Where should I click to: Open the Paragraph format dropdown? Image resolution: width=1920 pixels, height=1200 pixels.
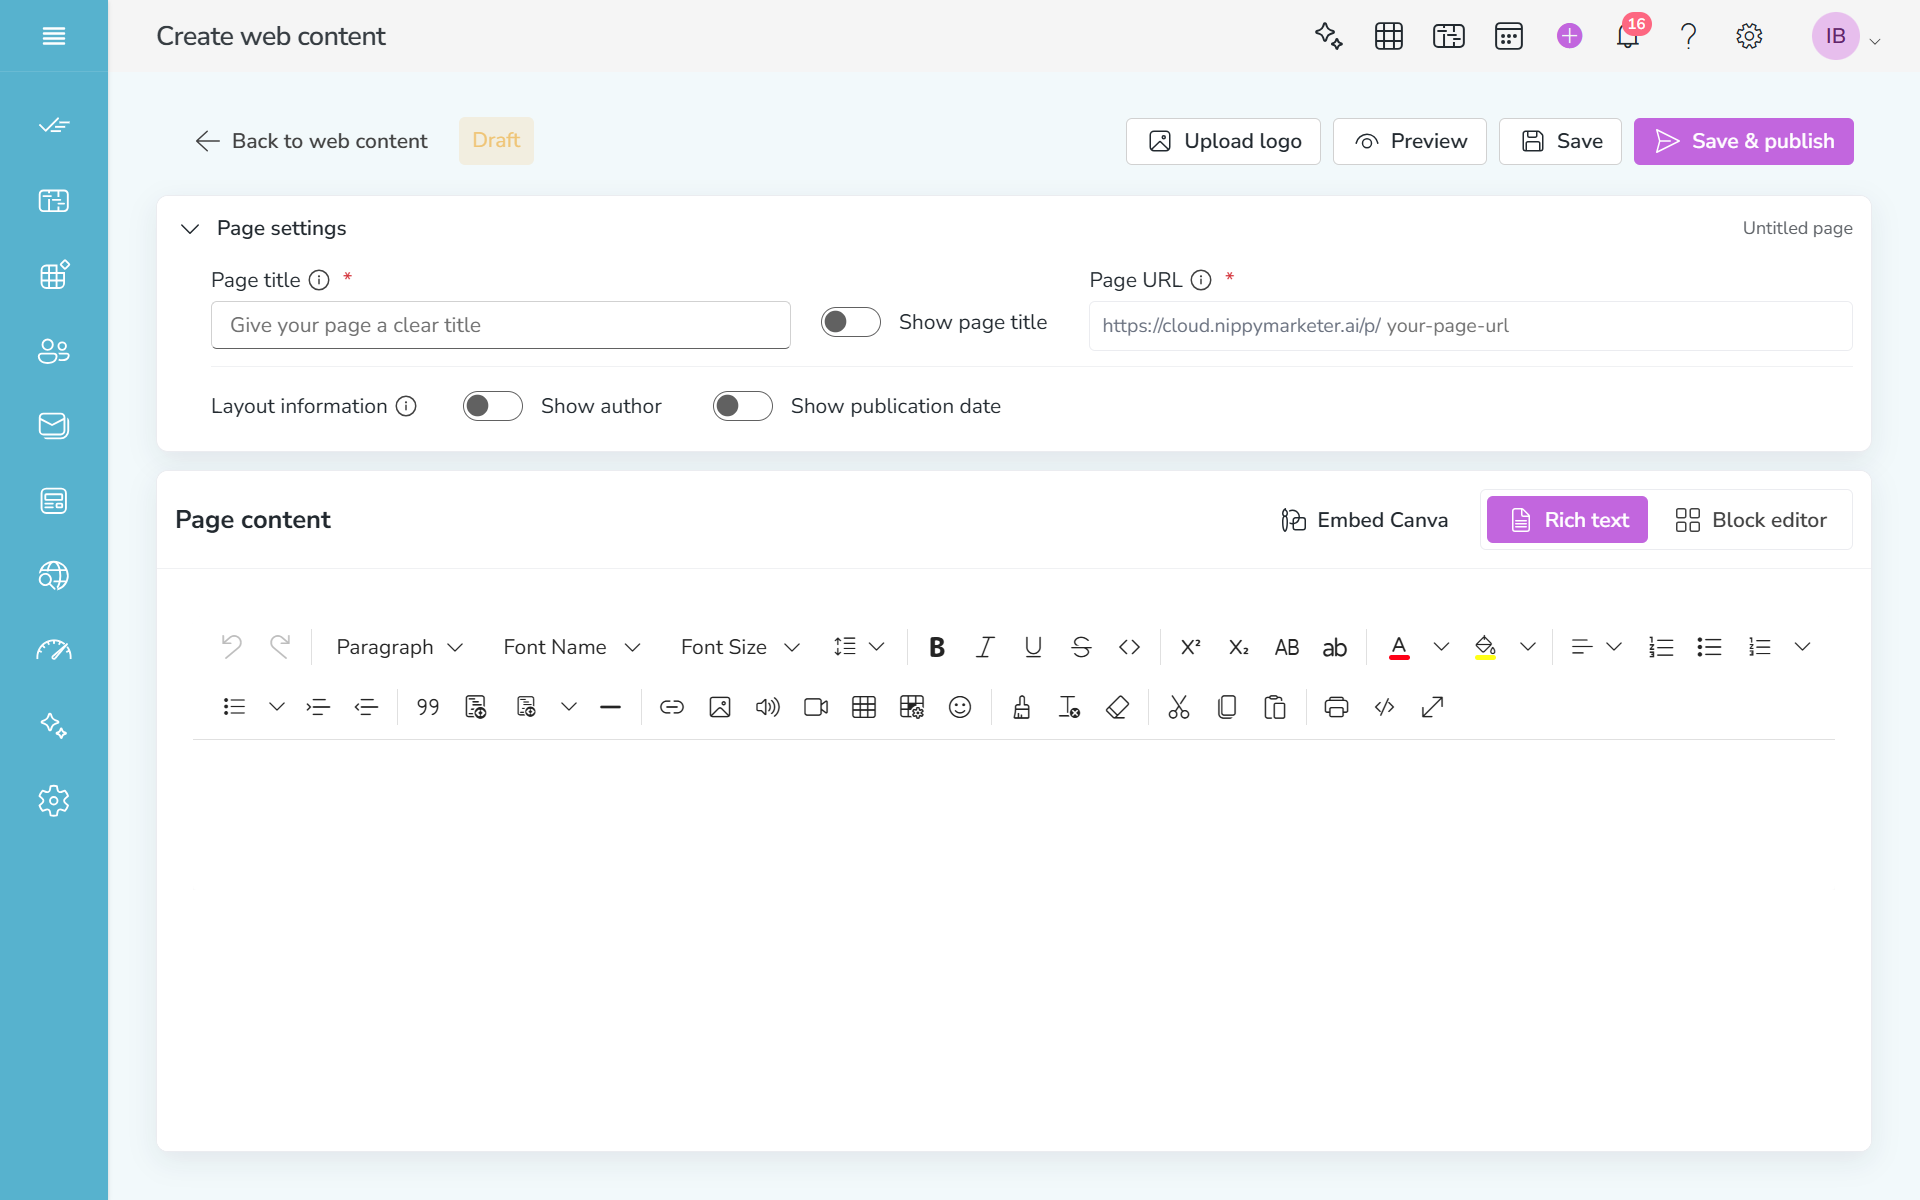point(400,647)
